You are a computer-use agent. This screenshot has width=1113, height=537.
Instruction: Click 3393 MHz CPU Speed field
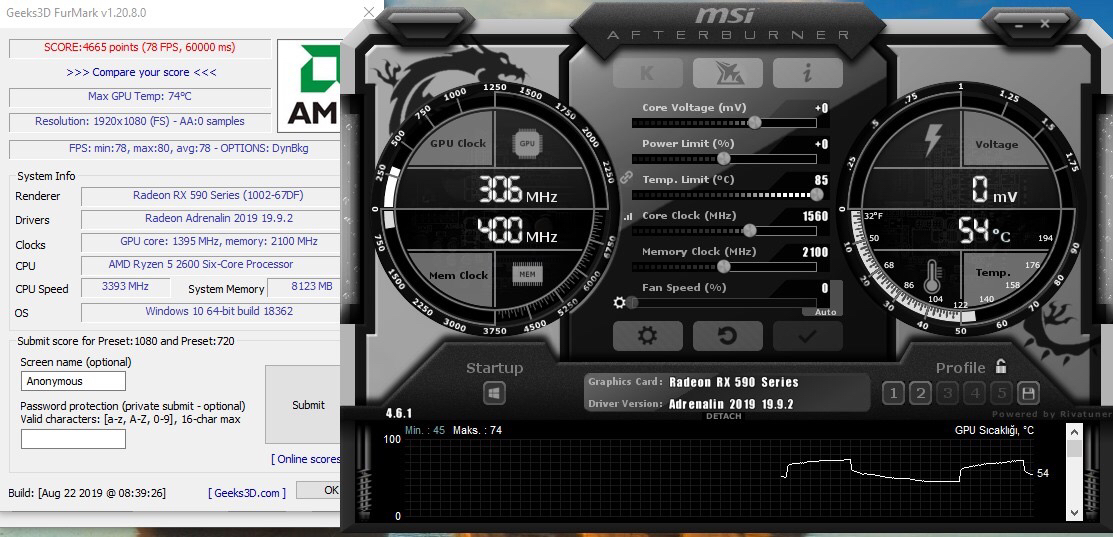coord(126,287)
